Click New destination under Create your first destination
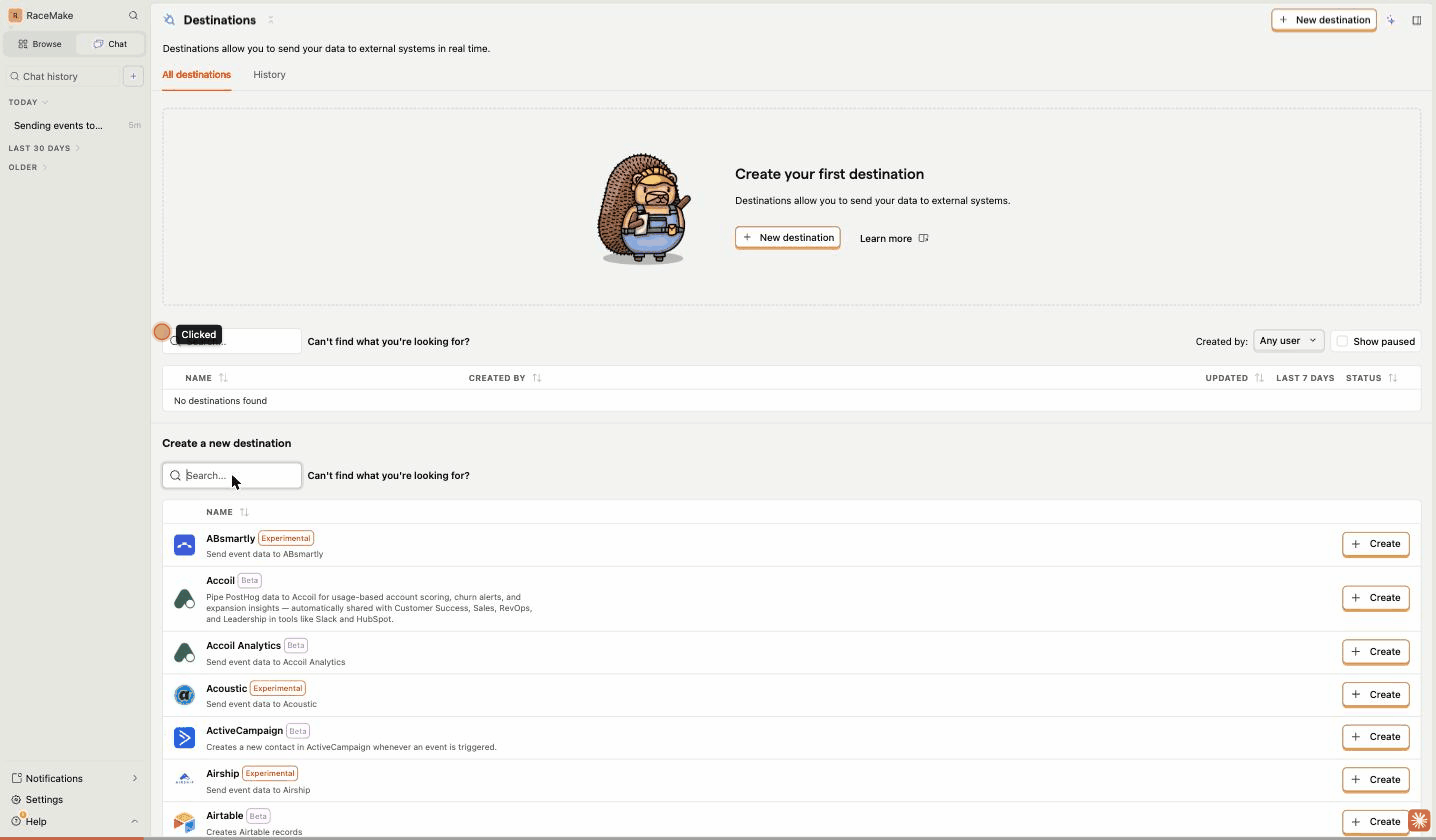 [787, 238]
